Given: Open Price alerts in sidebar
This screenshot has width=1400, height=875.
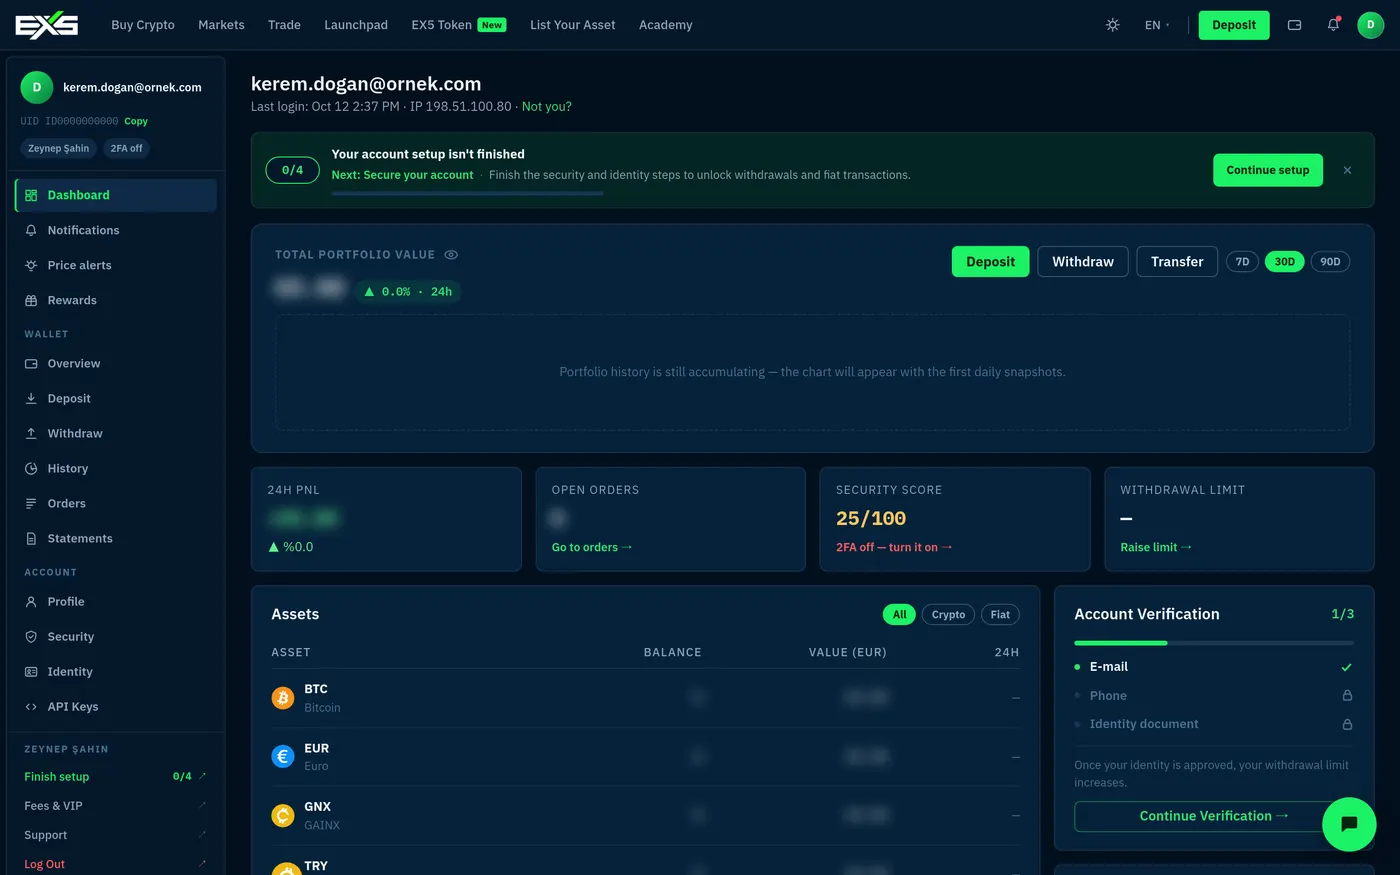Looking at the screenshot, I should (116, 265).
